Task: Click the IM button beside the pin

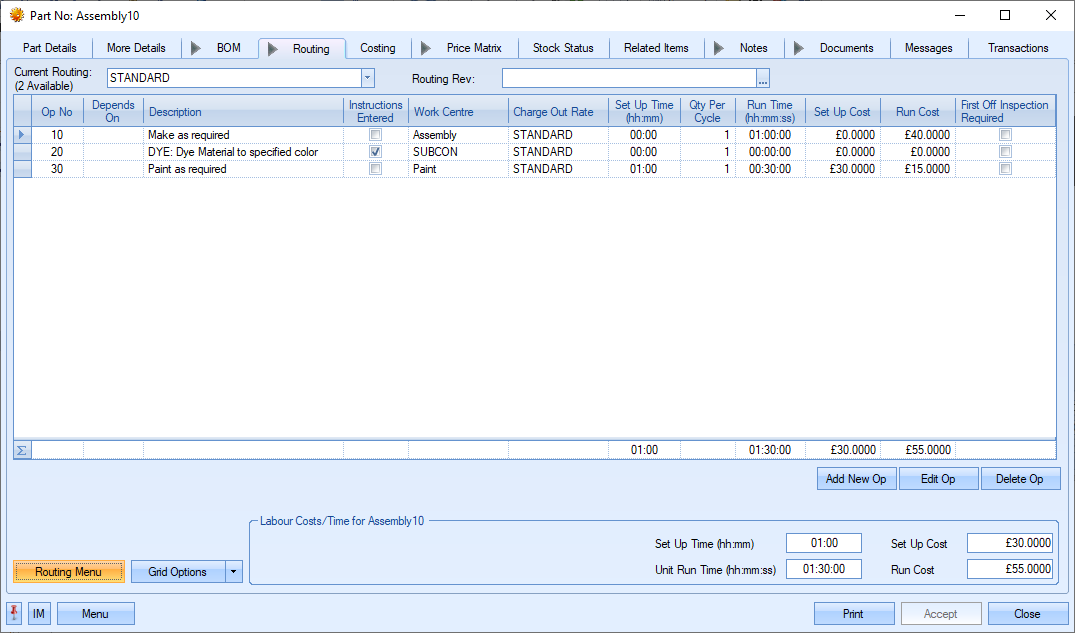Action: 39,613
